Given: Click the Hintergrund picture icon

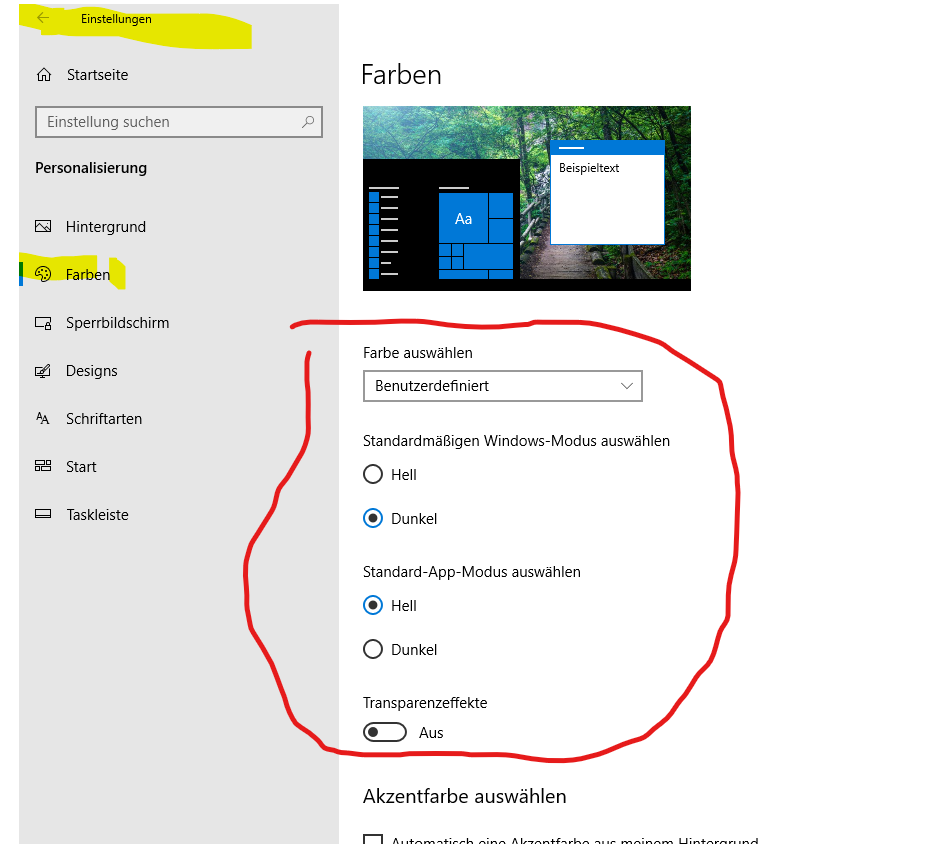Looking at the screenshot, I should (43, 226).
